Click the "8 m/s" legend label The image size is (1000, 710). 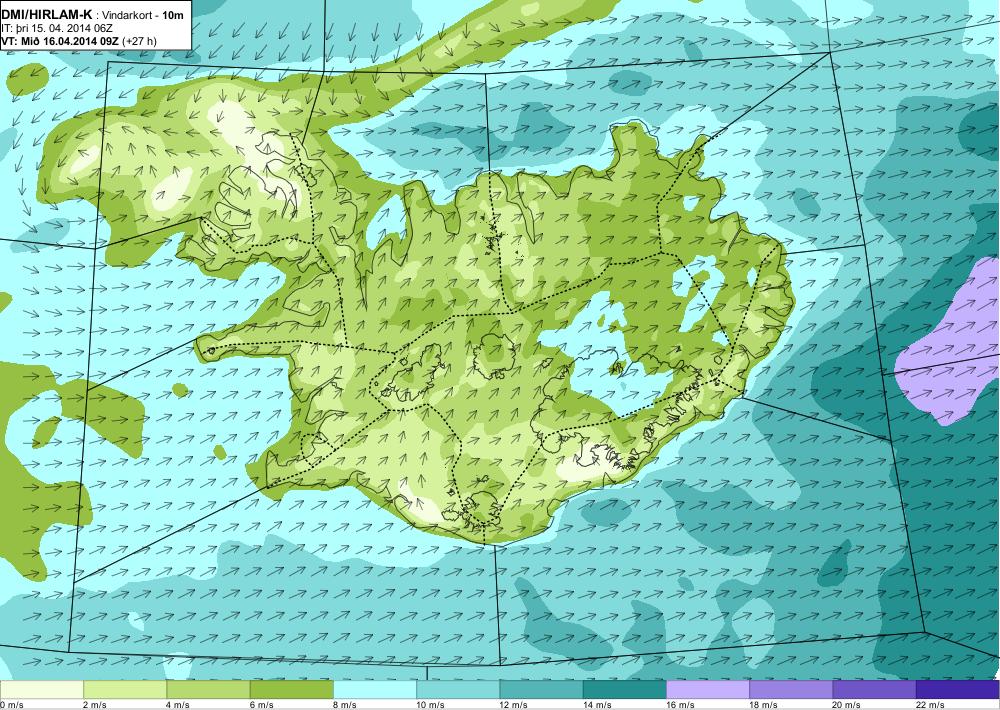(x=345, y=705)
